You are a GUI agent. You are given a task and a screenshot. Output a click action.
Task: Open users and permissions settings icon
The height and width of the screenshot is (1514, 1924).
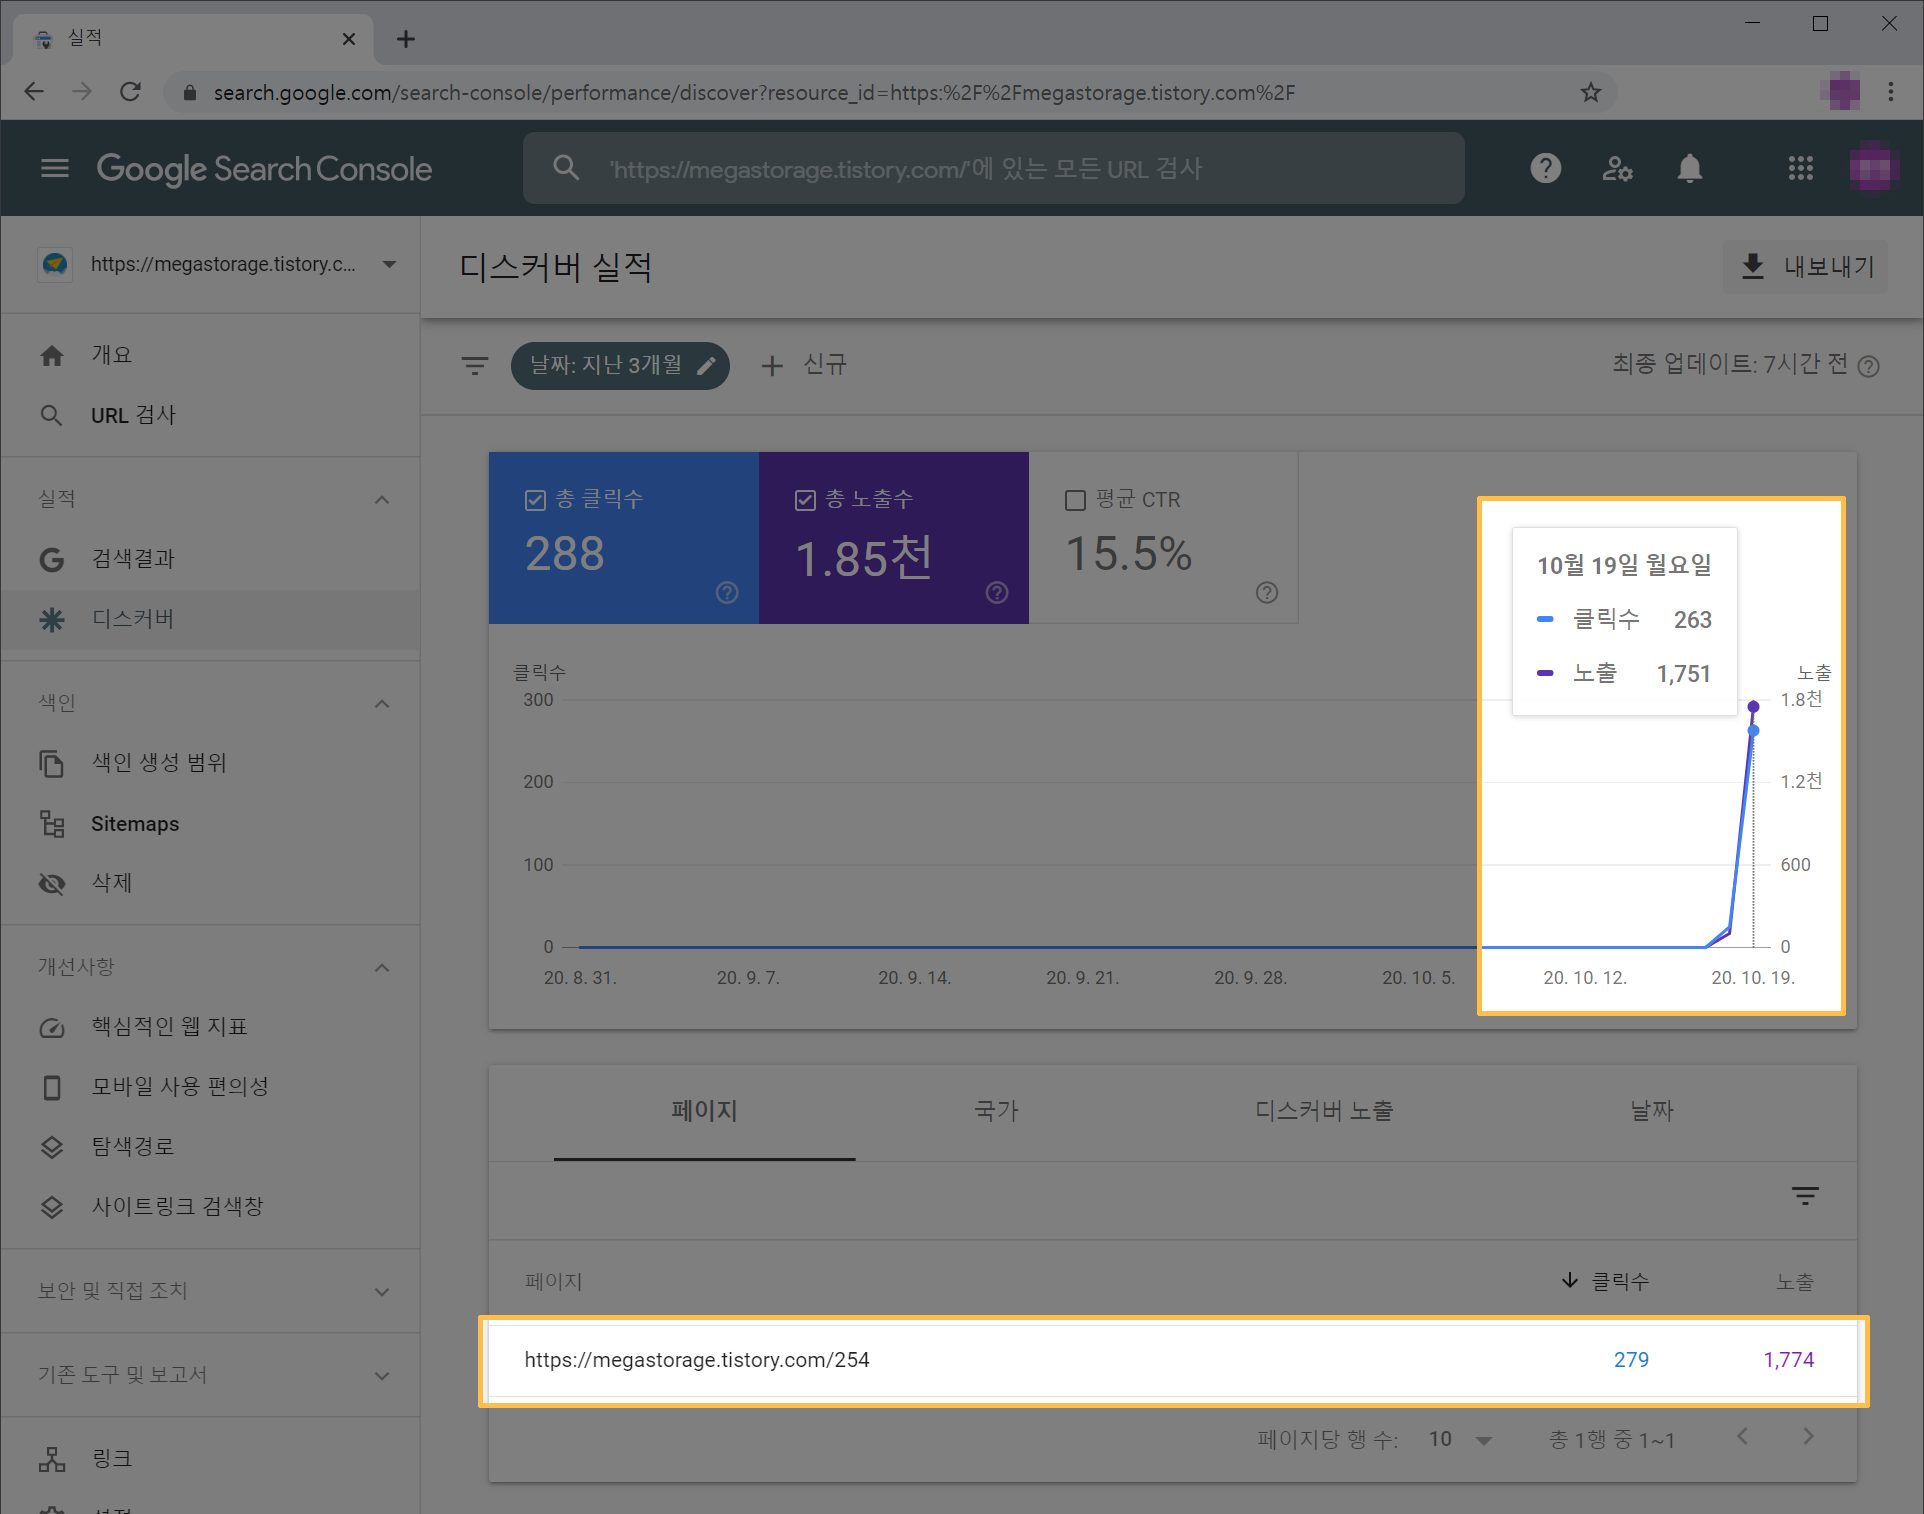(1617, 168)
